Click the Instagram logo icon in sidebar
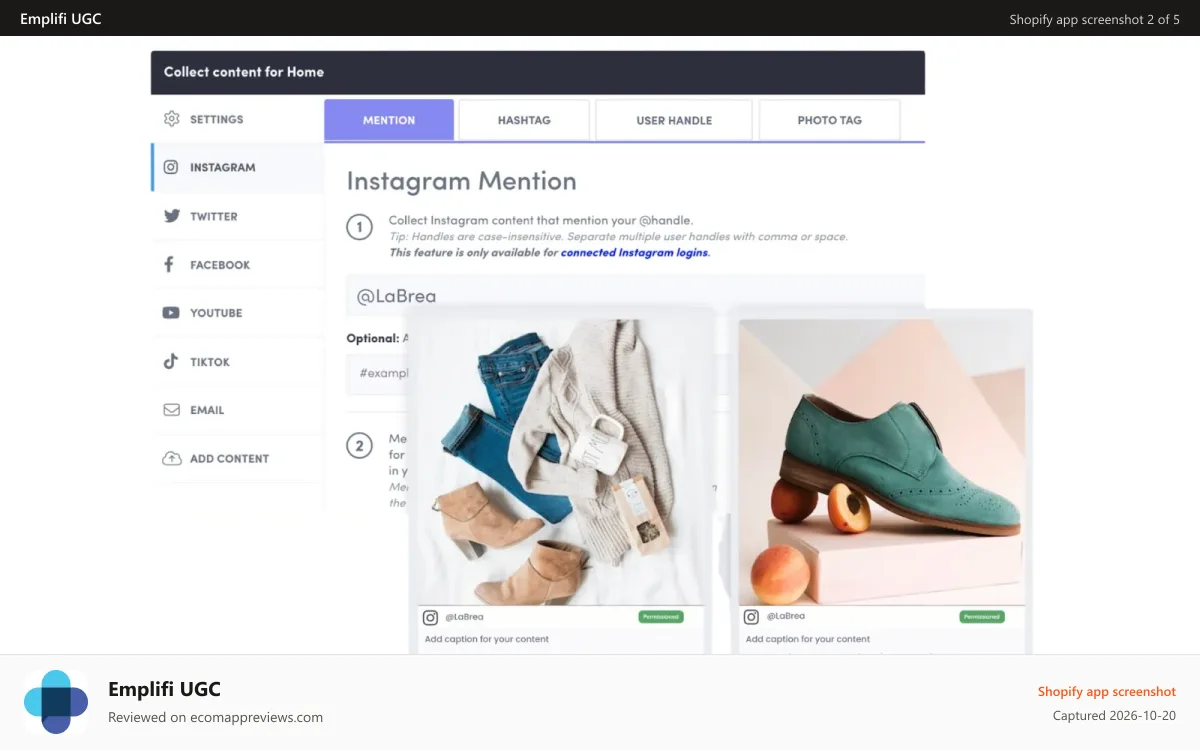Viewport: 1200px width, 750px height. click(171, 168)
